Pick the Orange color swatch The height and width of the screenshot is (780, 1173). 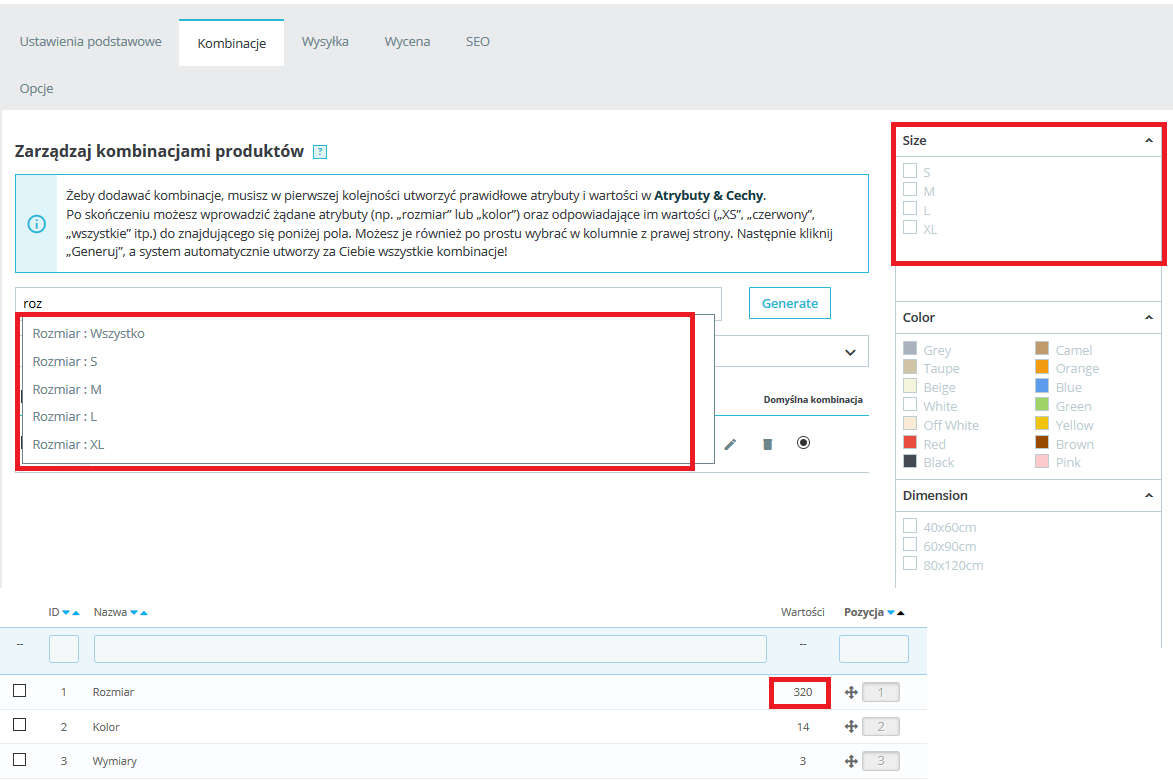(1042, 366)
